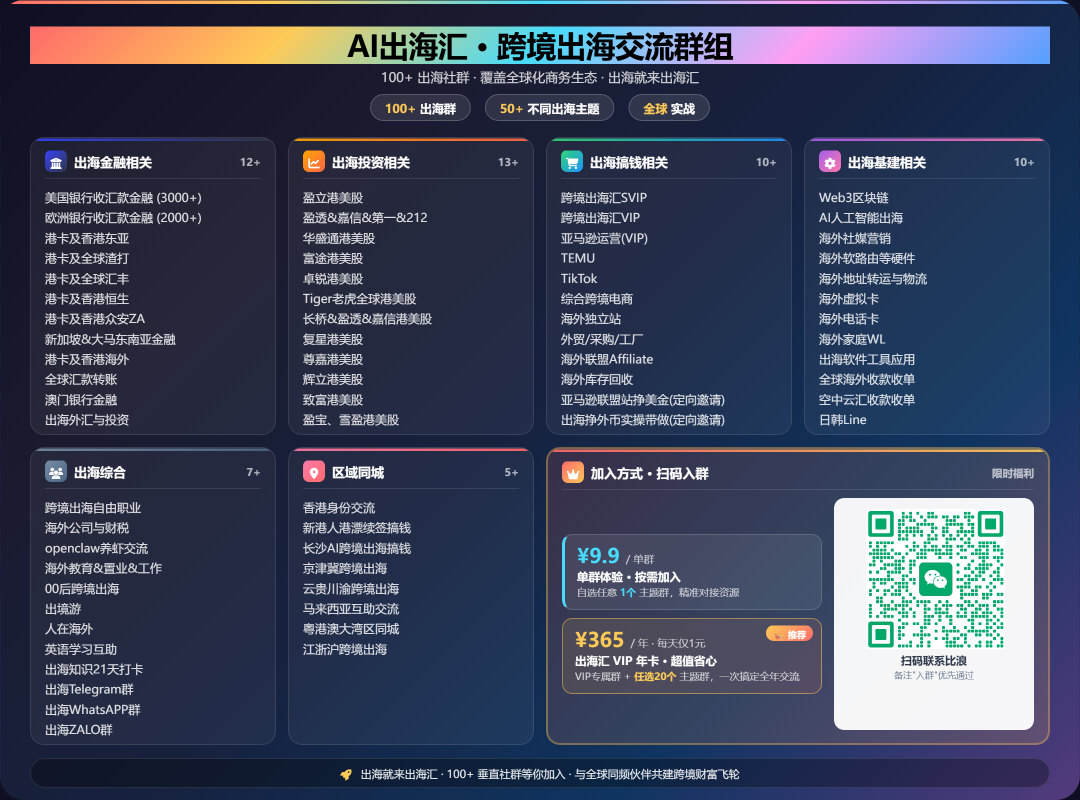Click the 50+ 不同出海主题 pill badge

click(549, 108)
